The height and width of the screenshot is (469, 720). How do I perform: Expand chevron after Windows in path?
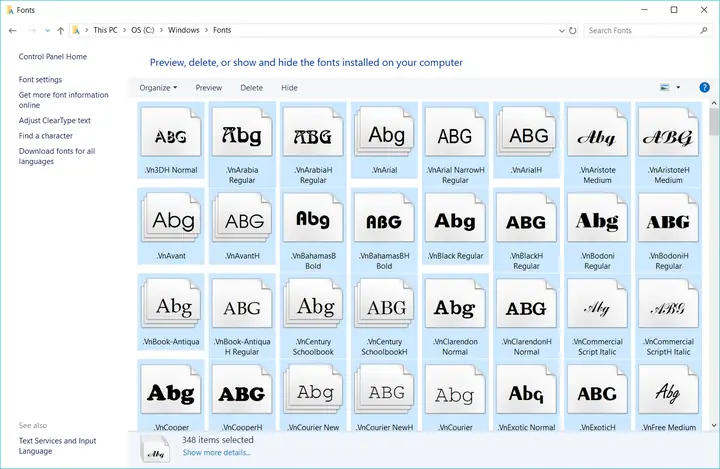206,30
